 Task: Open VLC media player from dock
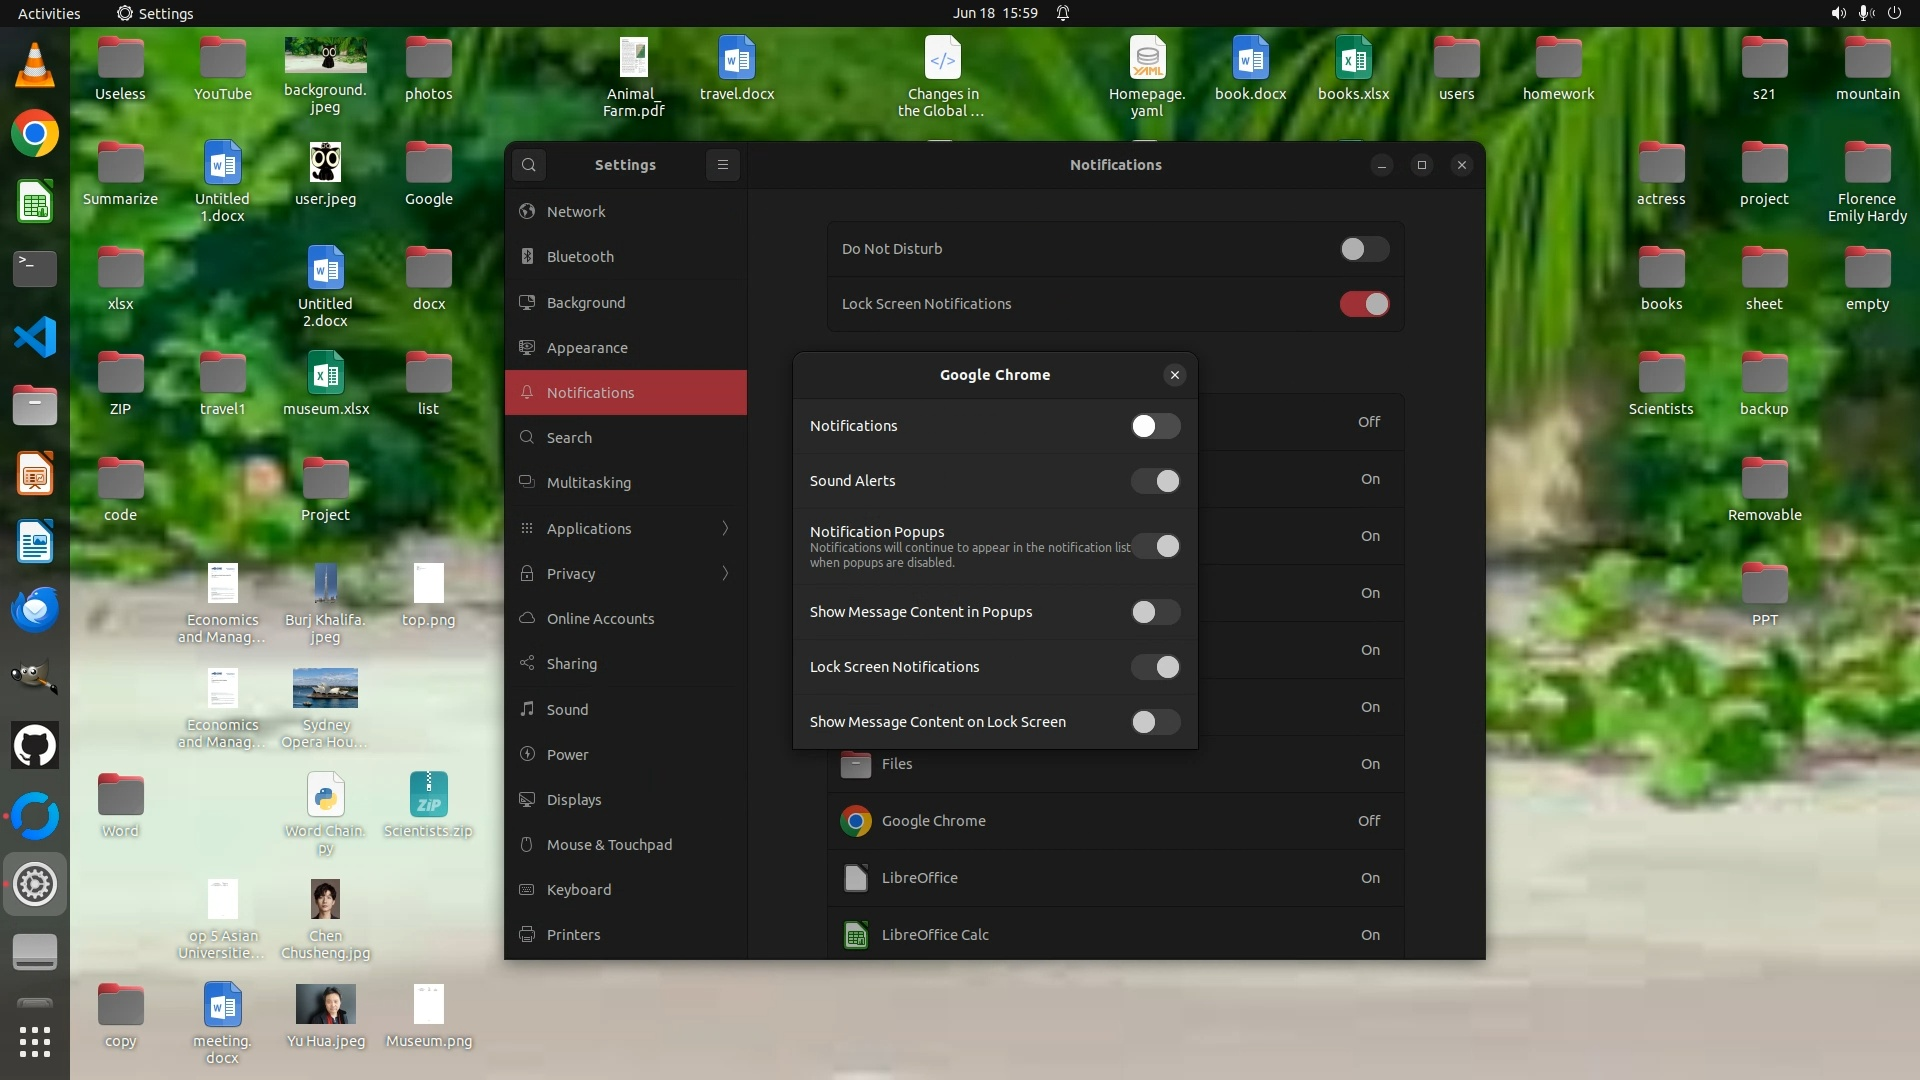coord(35,66)
